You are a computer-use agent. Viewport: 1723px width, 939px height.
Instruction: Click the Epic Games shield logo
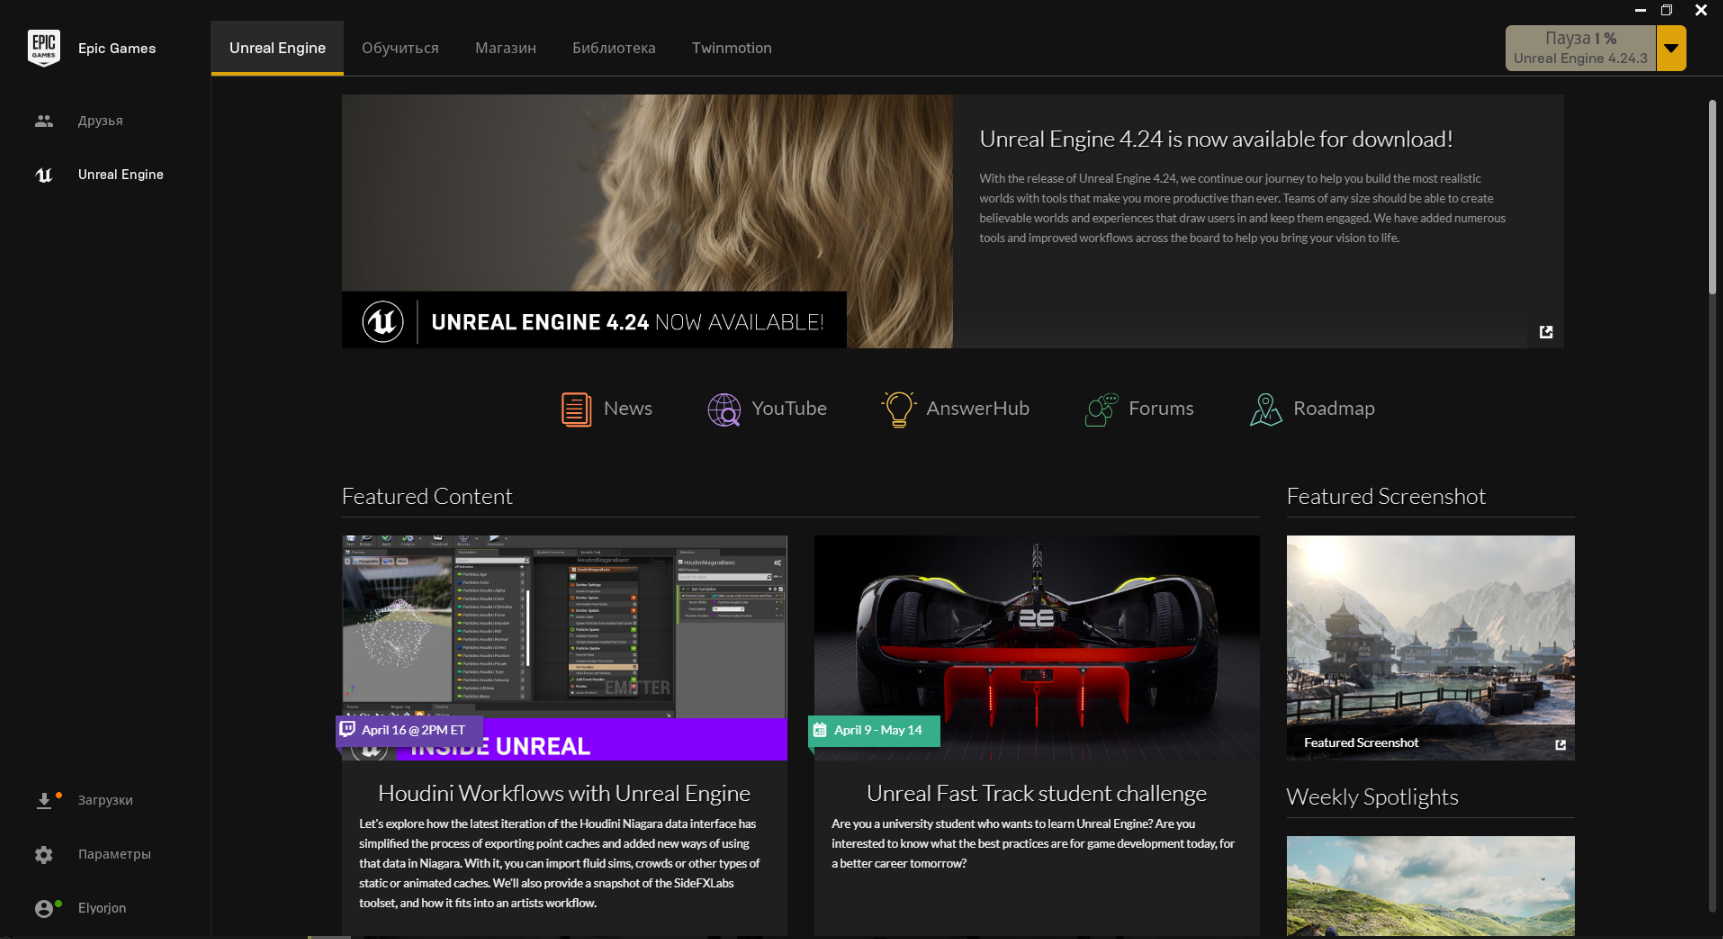click(44, 47)
